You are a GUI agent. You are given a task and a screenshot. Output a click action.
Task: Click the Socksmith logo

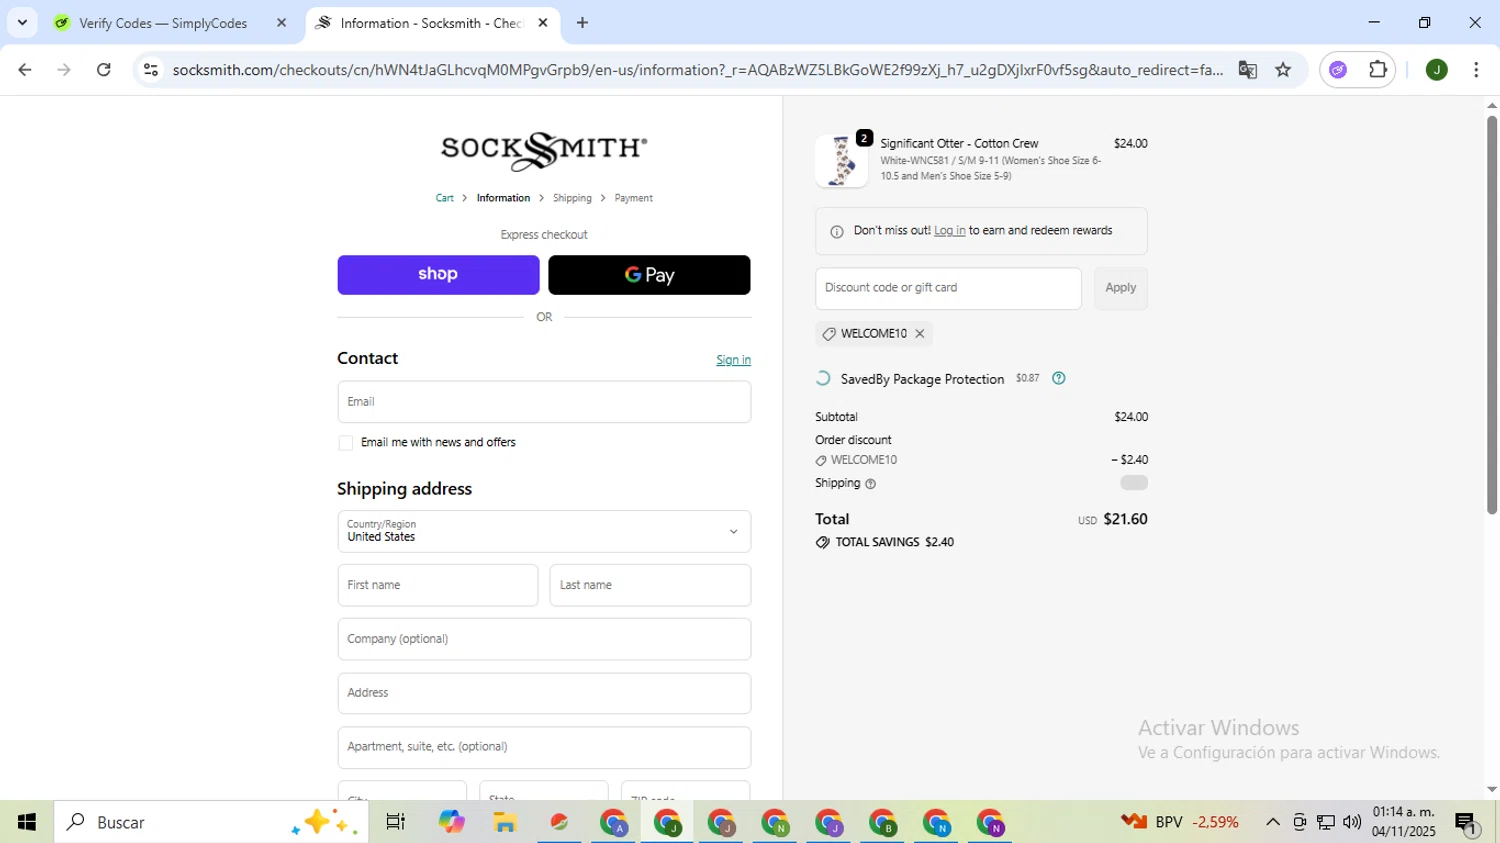tap(544, 151)
